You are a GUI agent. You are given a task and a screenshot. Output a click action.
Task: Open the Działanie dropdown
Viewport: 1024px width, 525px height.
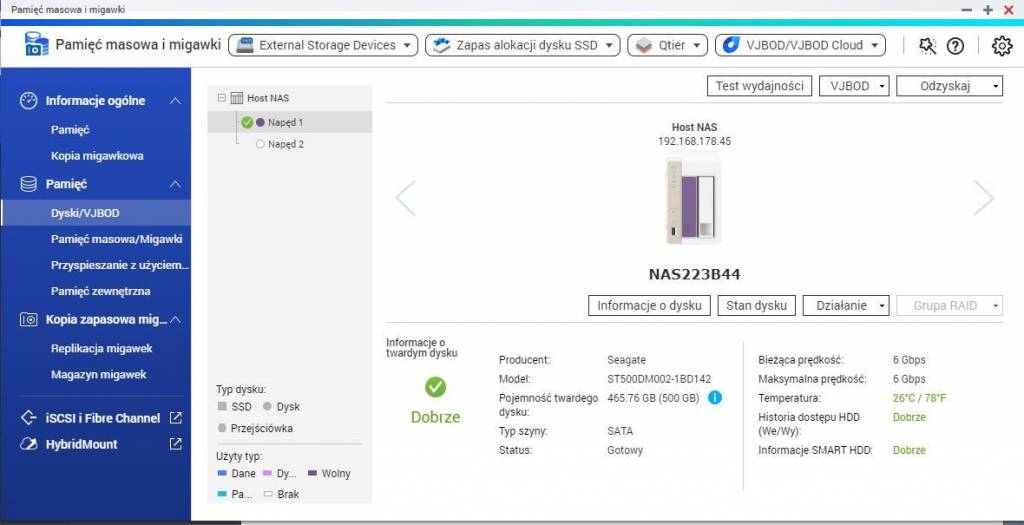846,306
